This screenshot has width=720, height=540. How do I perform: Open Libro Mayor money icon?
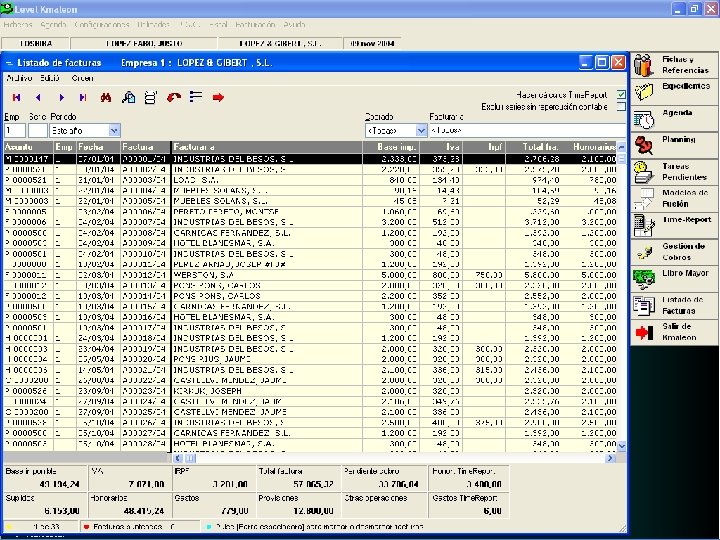click(x=644, y=279)
